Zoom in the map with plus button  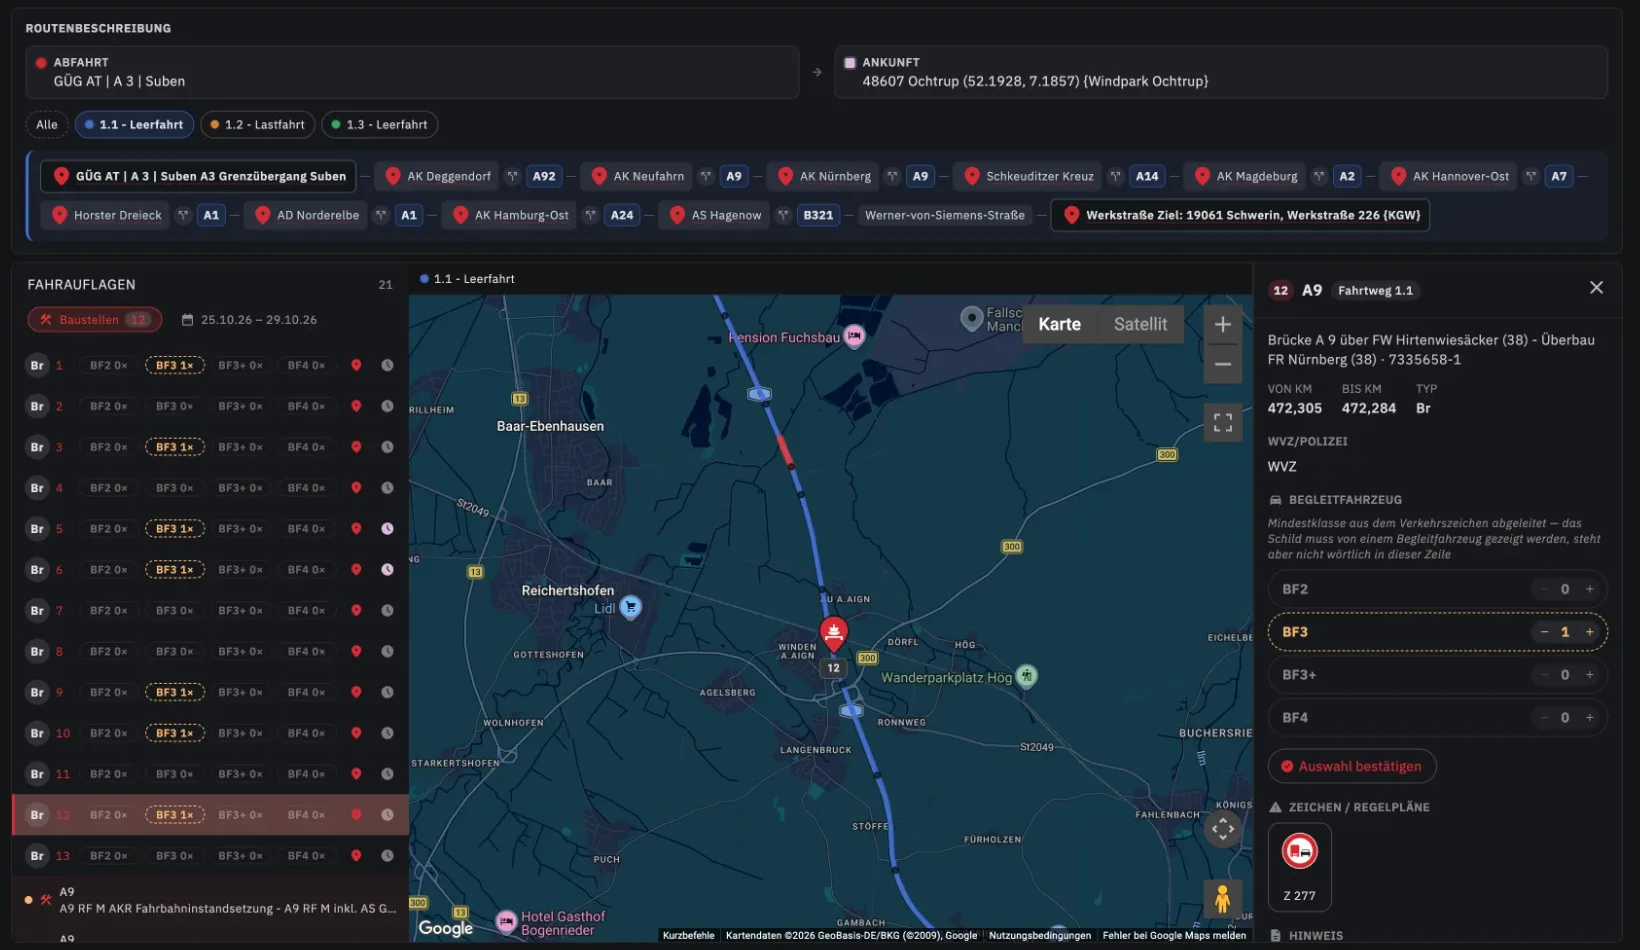(1222, 324)
